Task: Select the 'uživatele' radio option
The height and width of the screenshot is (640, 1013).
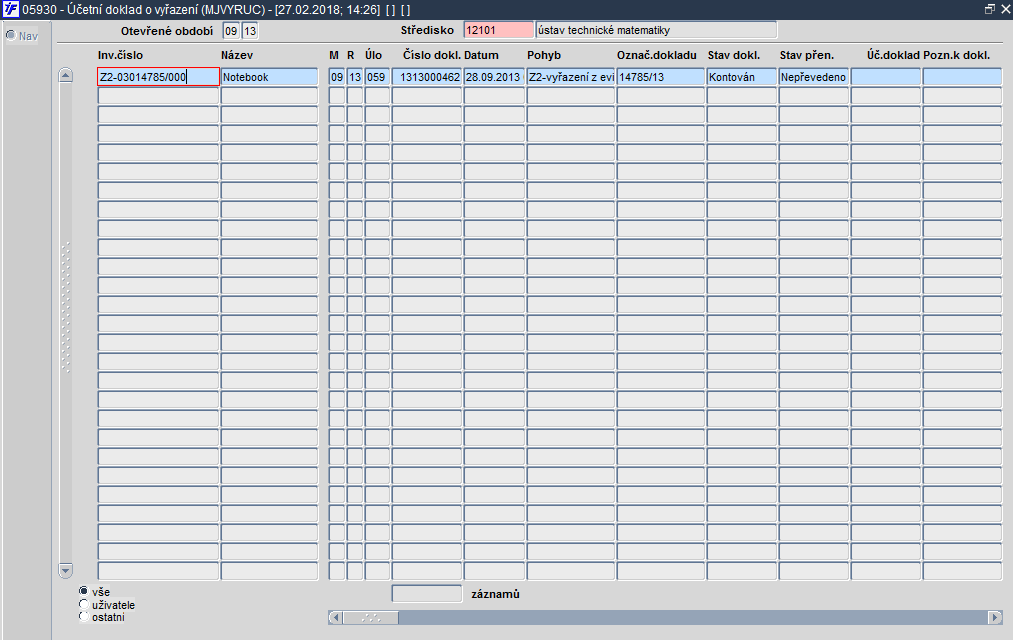Action: coord(83,604)
